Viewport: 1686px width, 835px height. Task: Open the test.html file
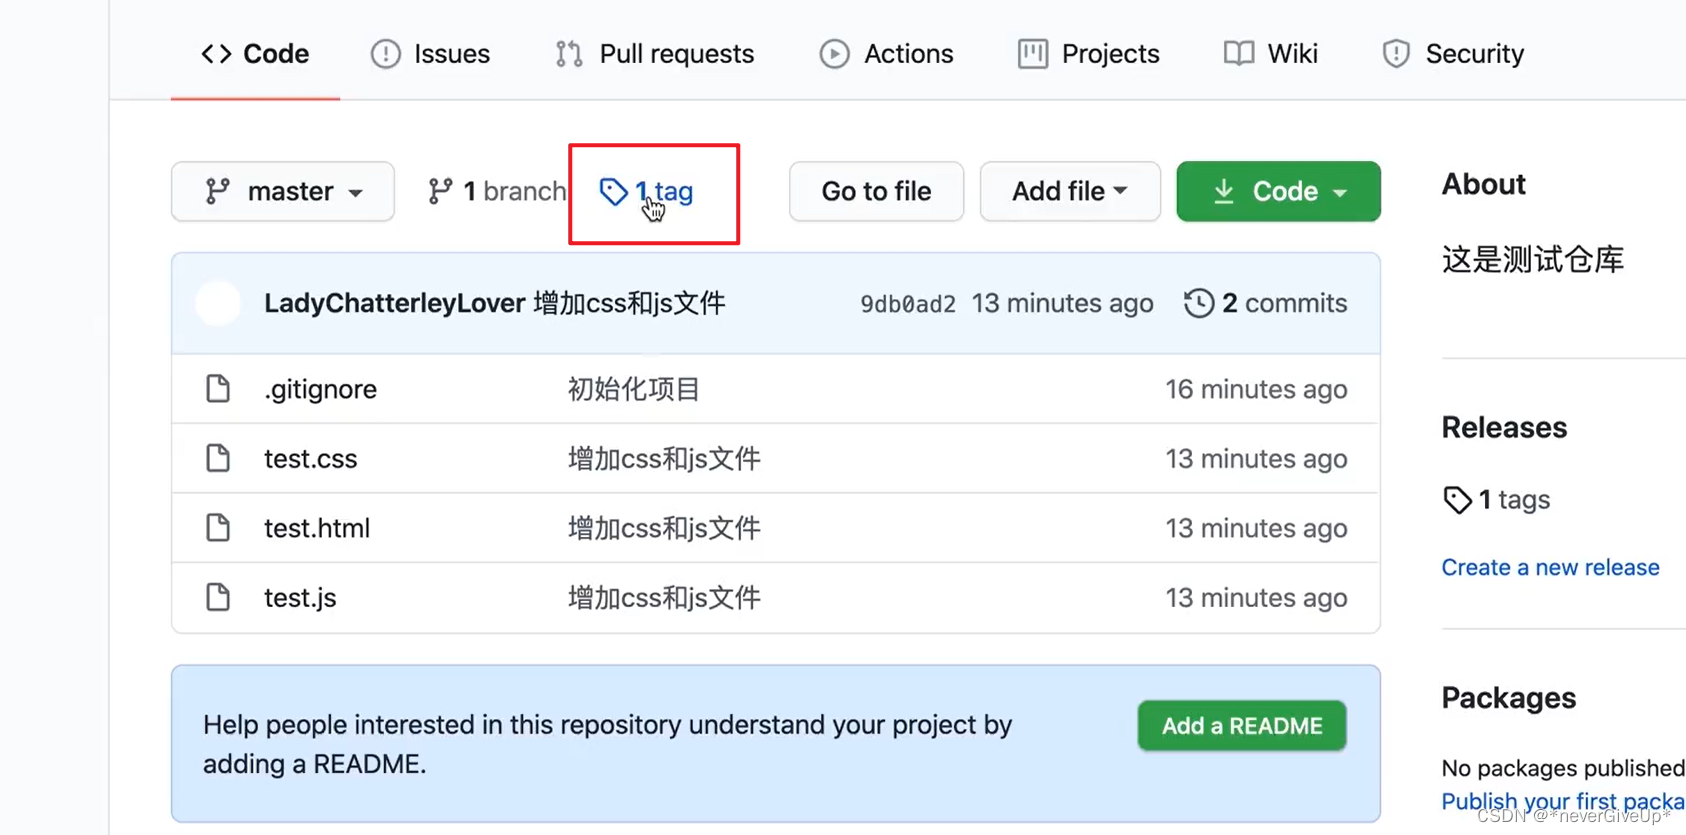click(x=317, y=528)
